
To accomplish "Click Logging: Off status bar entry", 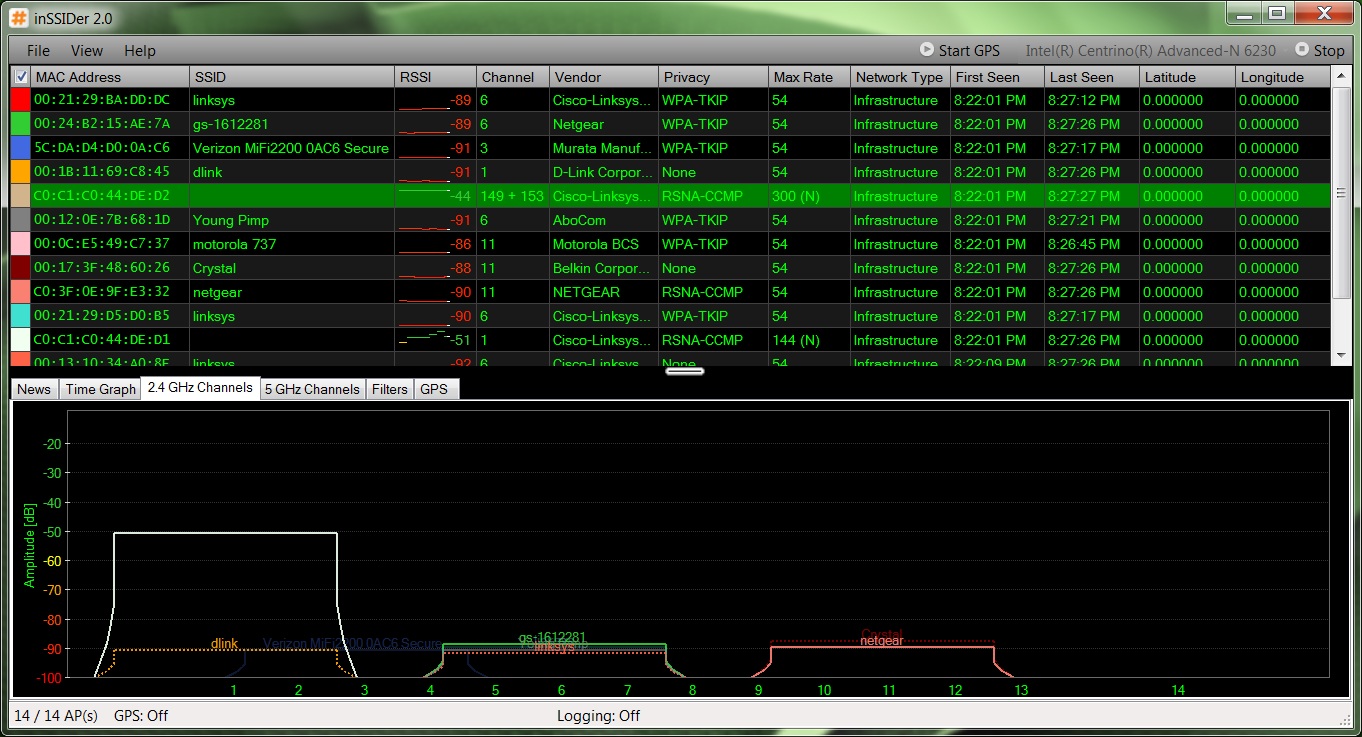I will coord(598,716).
